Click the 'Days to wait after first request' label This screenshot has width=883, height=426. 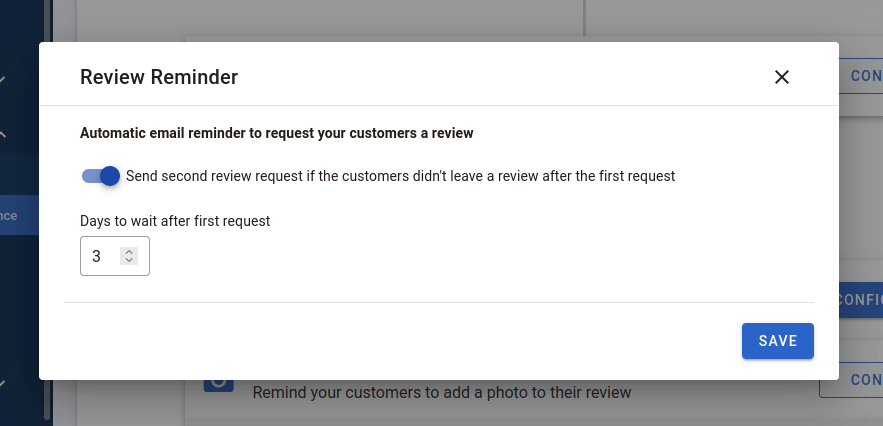click(175, 221)
